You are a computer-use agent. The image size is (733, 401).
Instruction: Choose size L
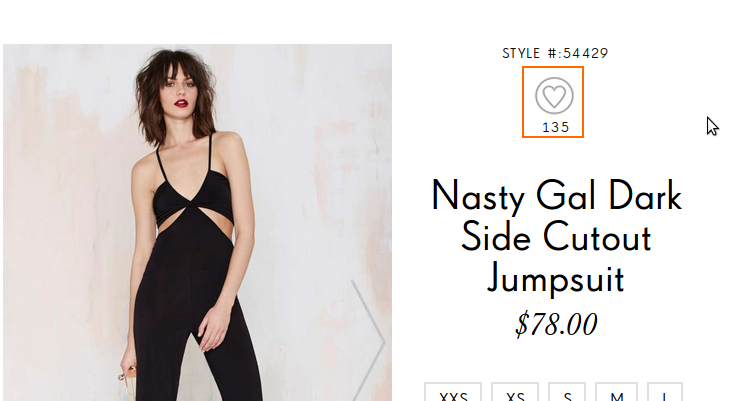[665, 393]
